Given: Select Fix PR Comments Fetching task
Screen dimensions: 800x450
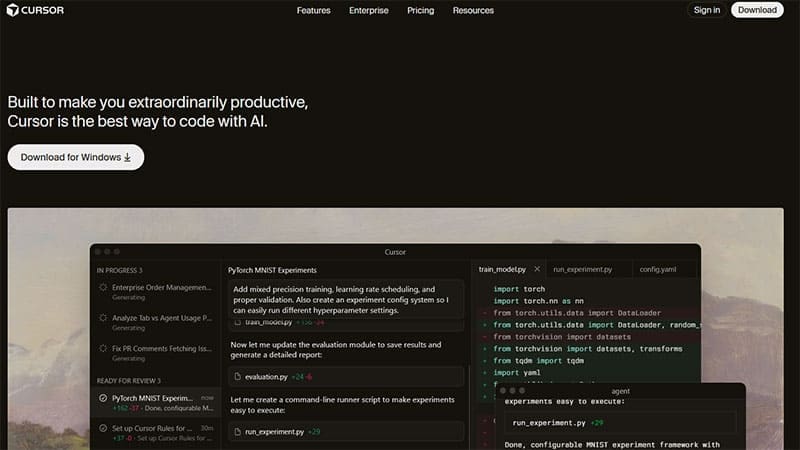Looking at the screenshot, I should pyautogui.click(x=155, y=353).
